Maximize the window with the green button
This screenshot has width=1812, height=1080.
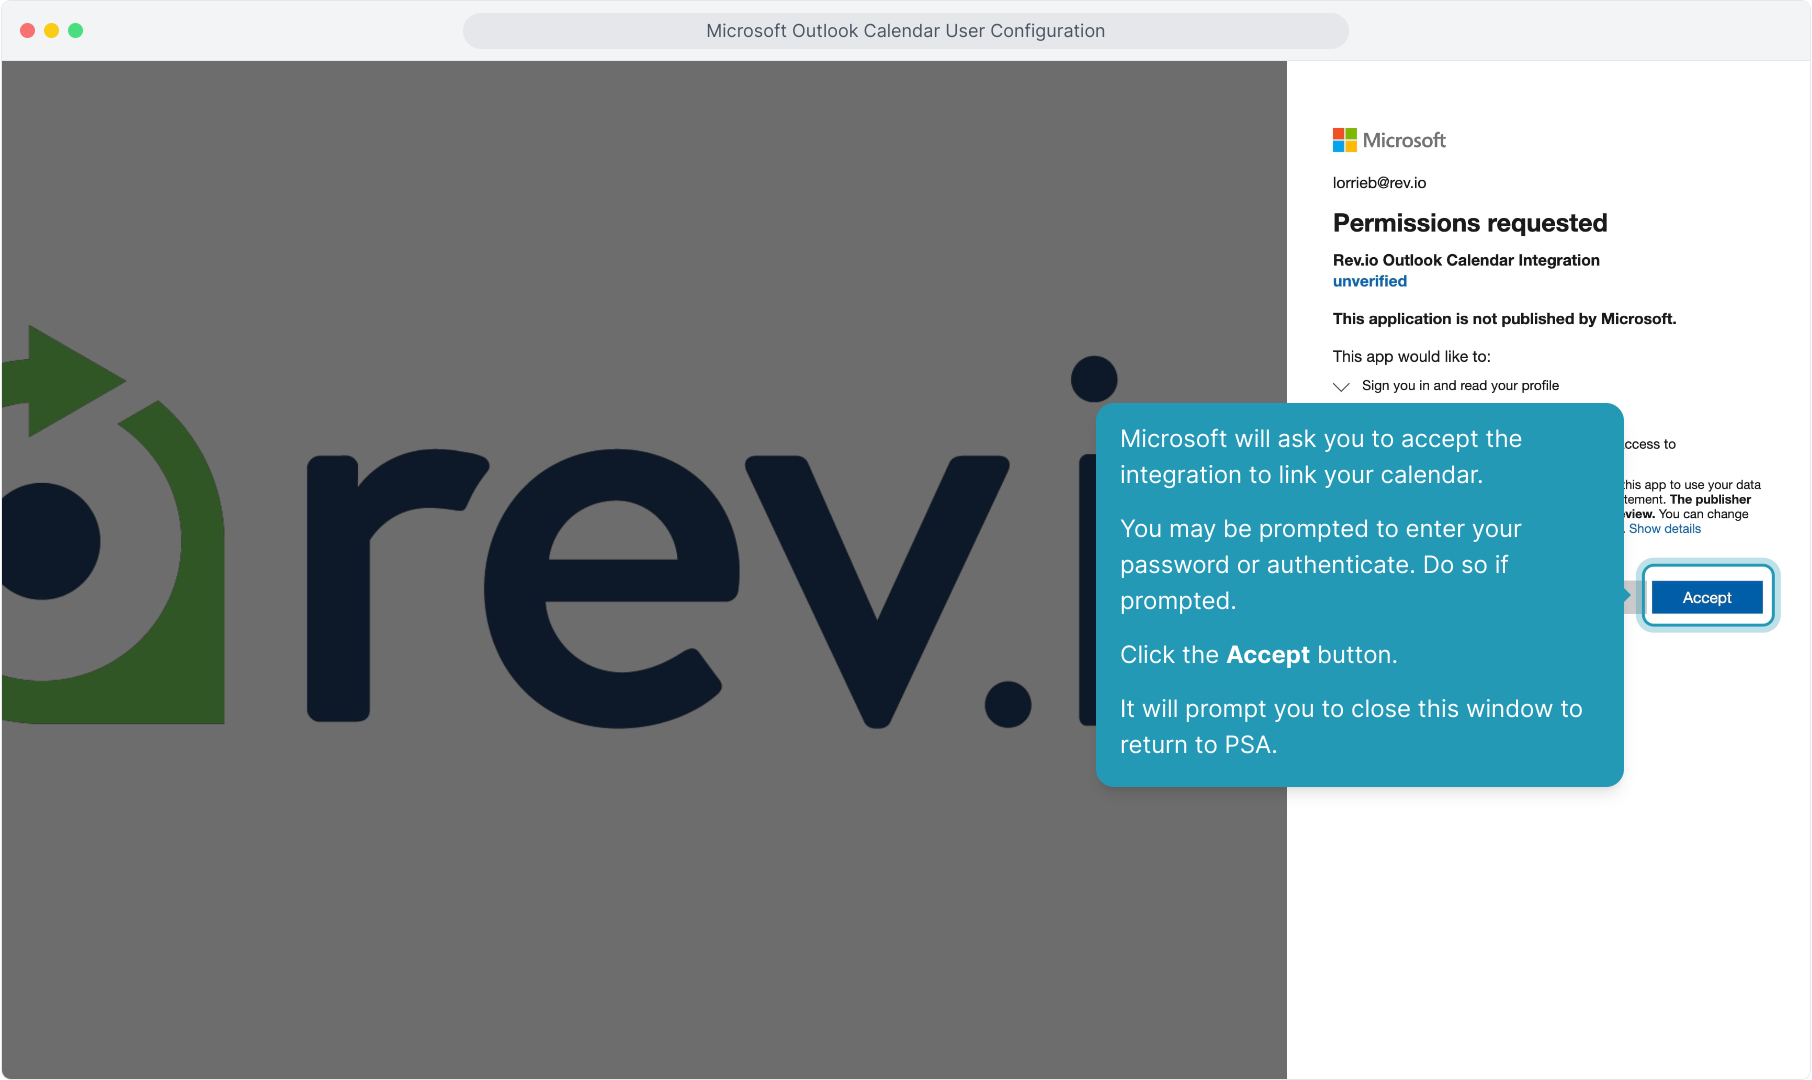75,30
